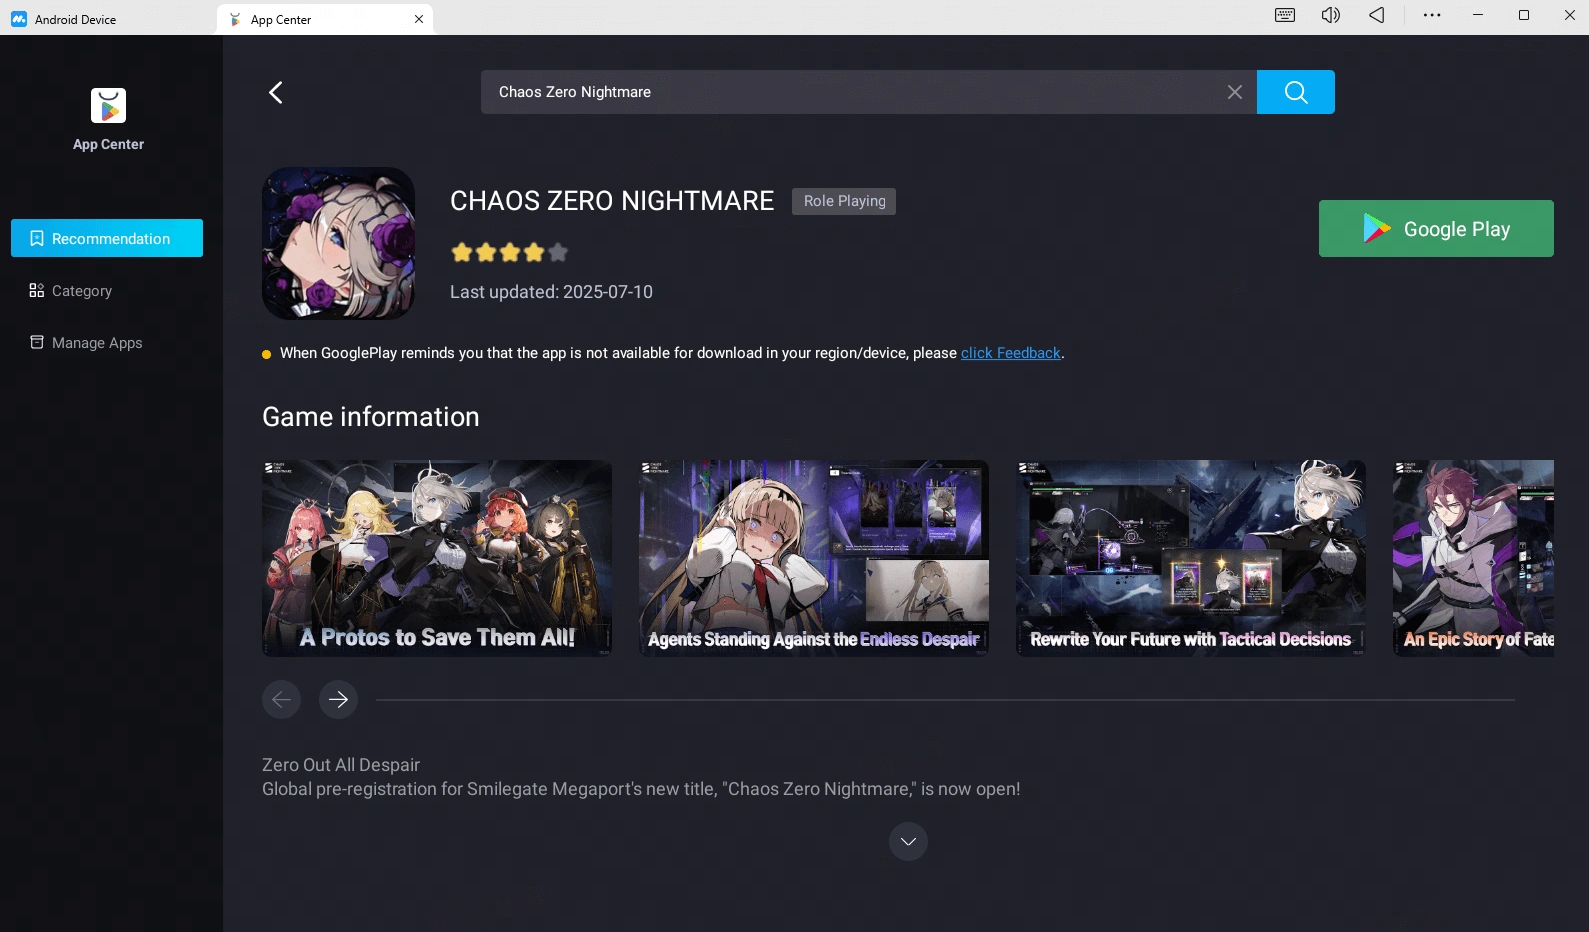The height and width of the screenshot is (932, 1589).
Task: Expand the game description with down chevron
Action: click(x=908, y=842)
